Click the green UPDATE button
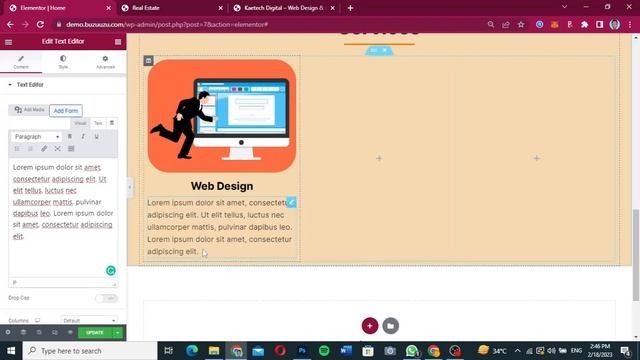Image resolution: width=640 pixels, height=360 pixels. click(95, 333)
